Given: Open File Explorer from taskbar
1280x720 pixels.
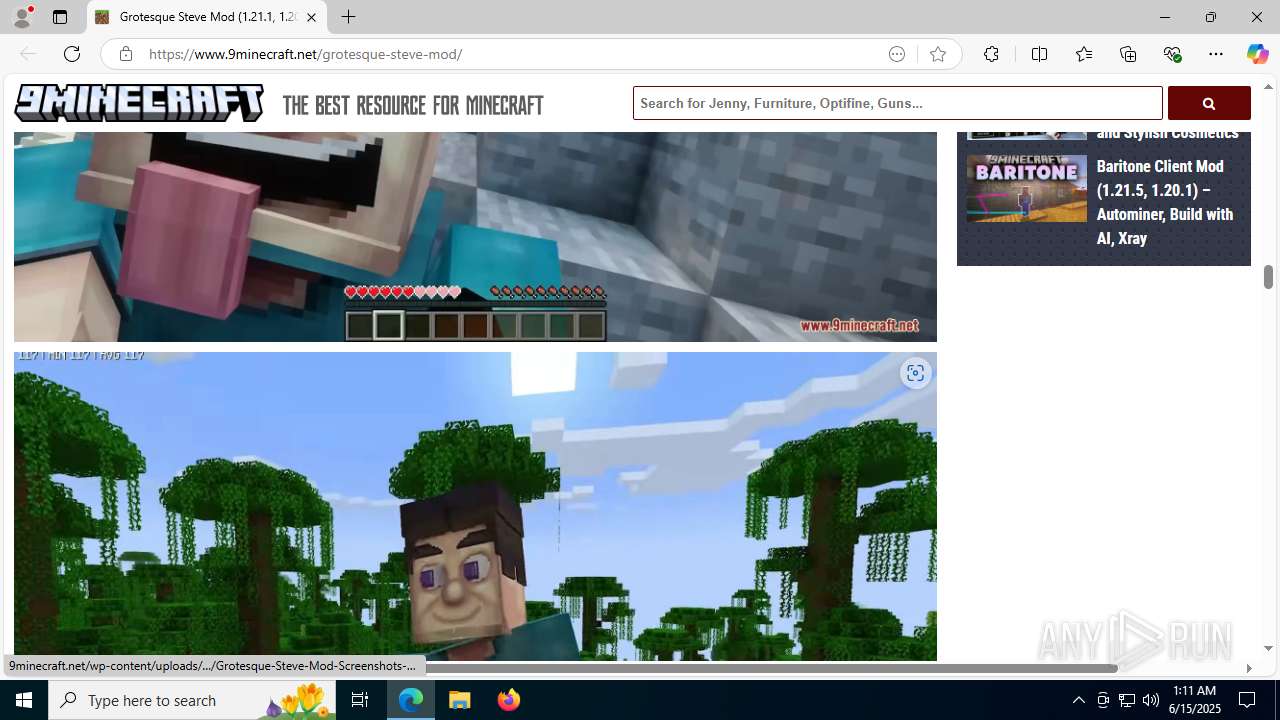Looking at the screenshot, I should 460,700.
